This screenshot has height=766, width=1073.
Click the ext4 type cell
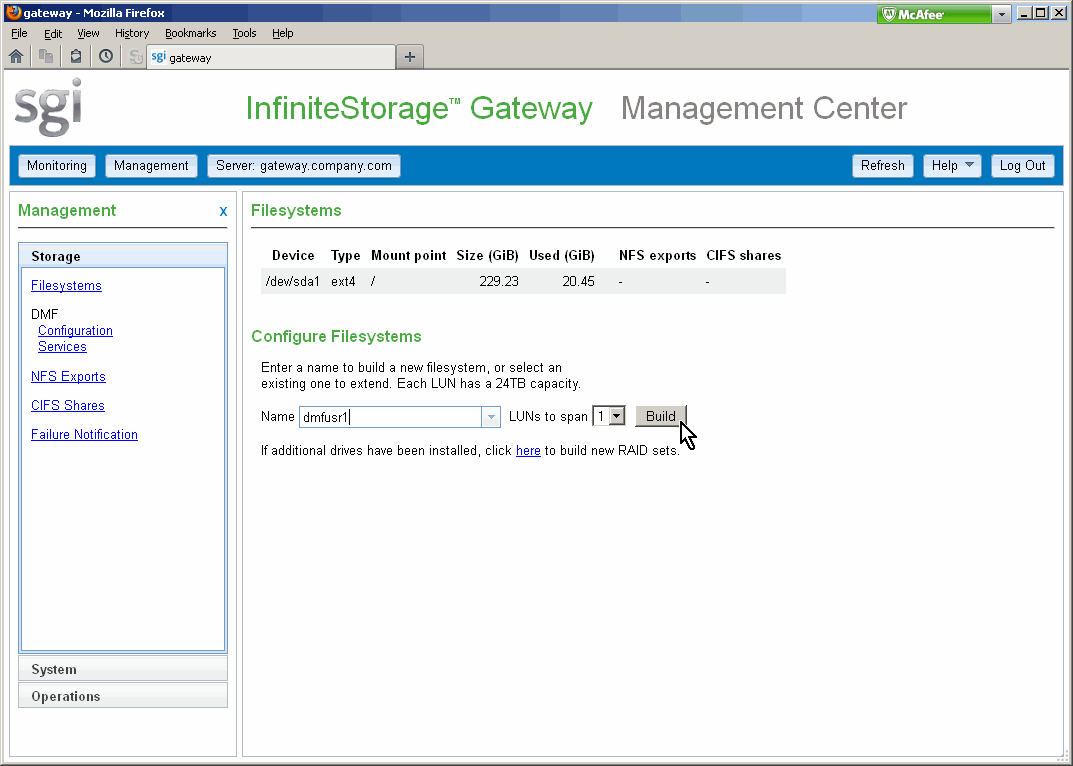point(344,281)
